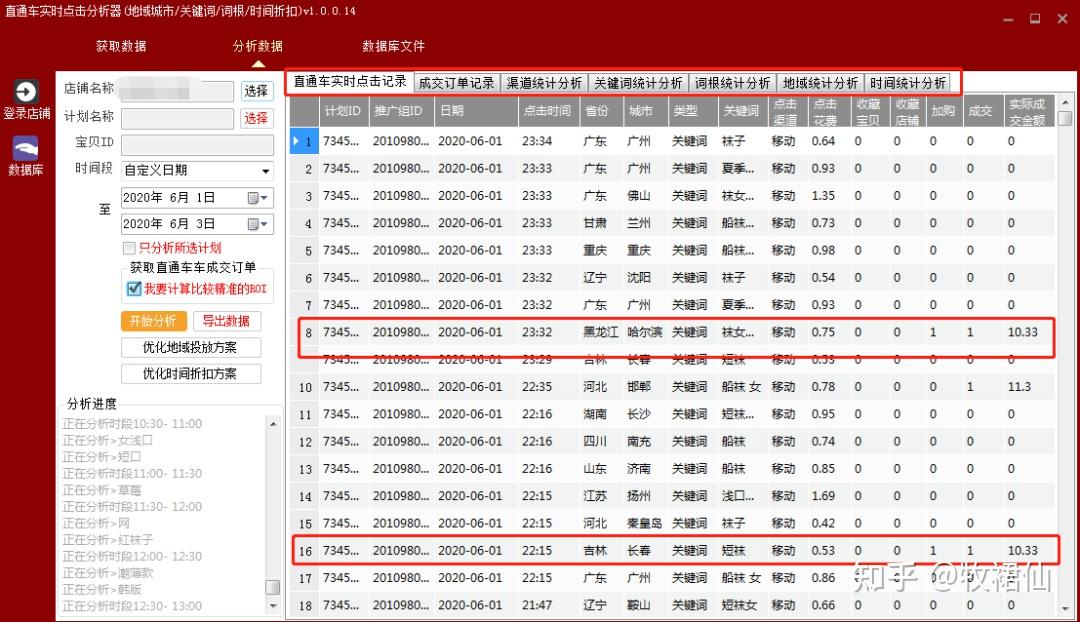
Task: Click progress entry 正在分析时段10:30- 11:00
Action: point(132,424)
